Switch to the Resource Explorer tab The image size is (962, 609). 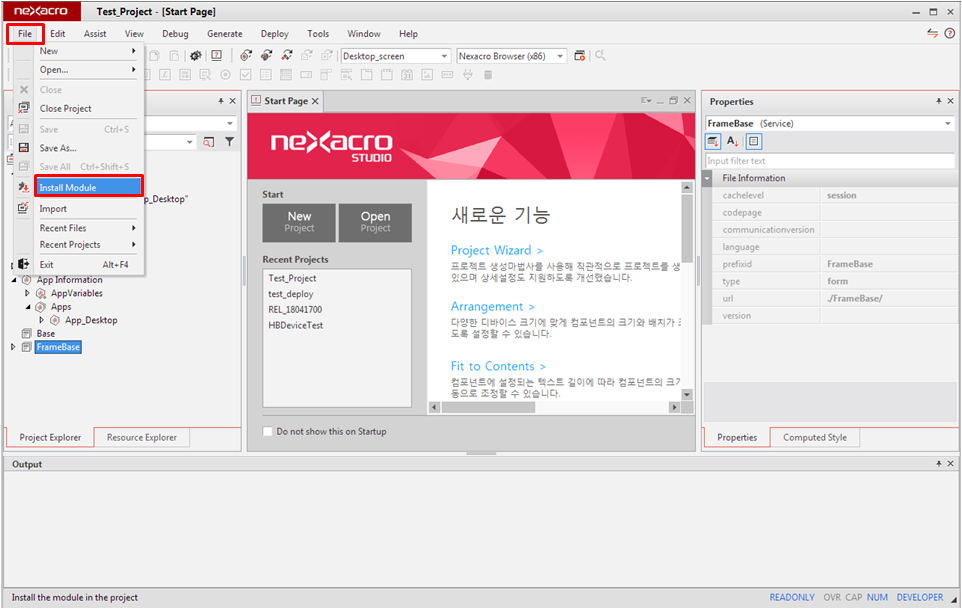coord(141,437)
